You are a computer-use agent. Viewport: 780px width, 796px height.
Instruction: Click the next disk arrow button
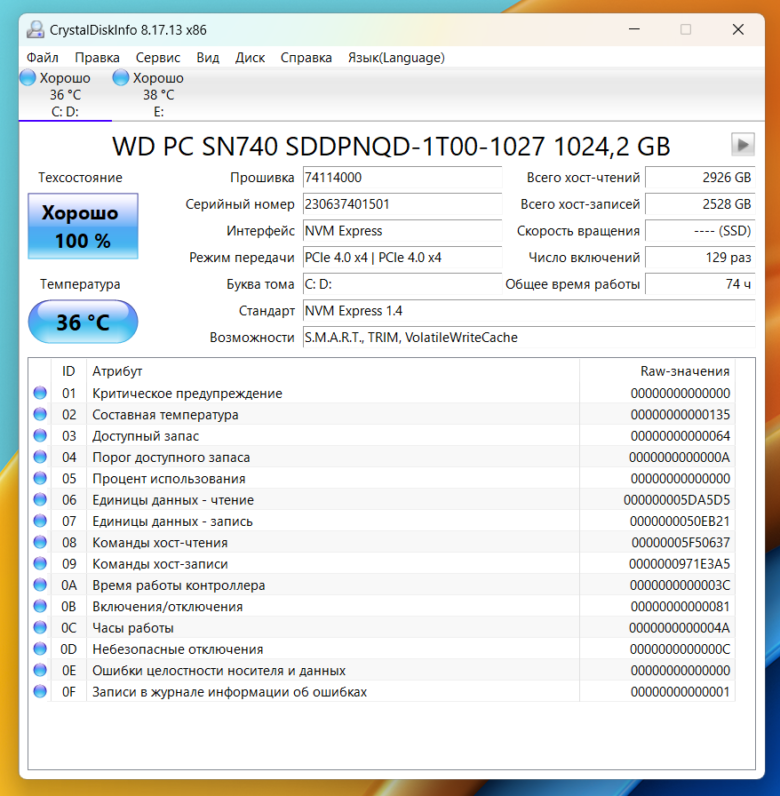742,145
